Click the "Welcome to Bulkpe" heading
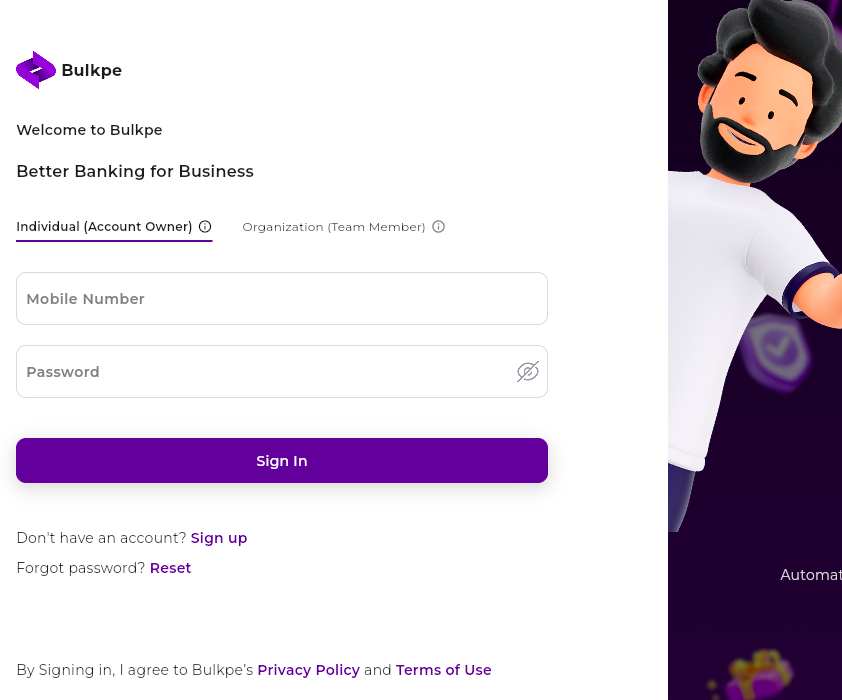 (x=89, y=130)
